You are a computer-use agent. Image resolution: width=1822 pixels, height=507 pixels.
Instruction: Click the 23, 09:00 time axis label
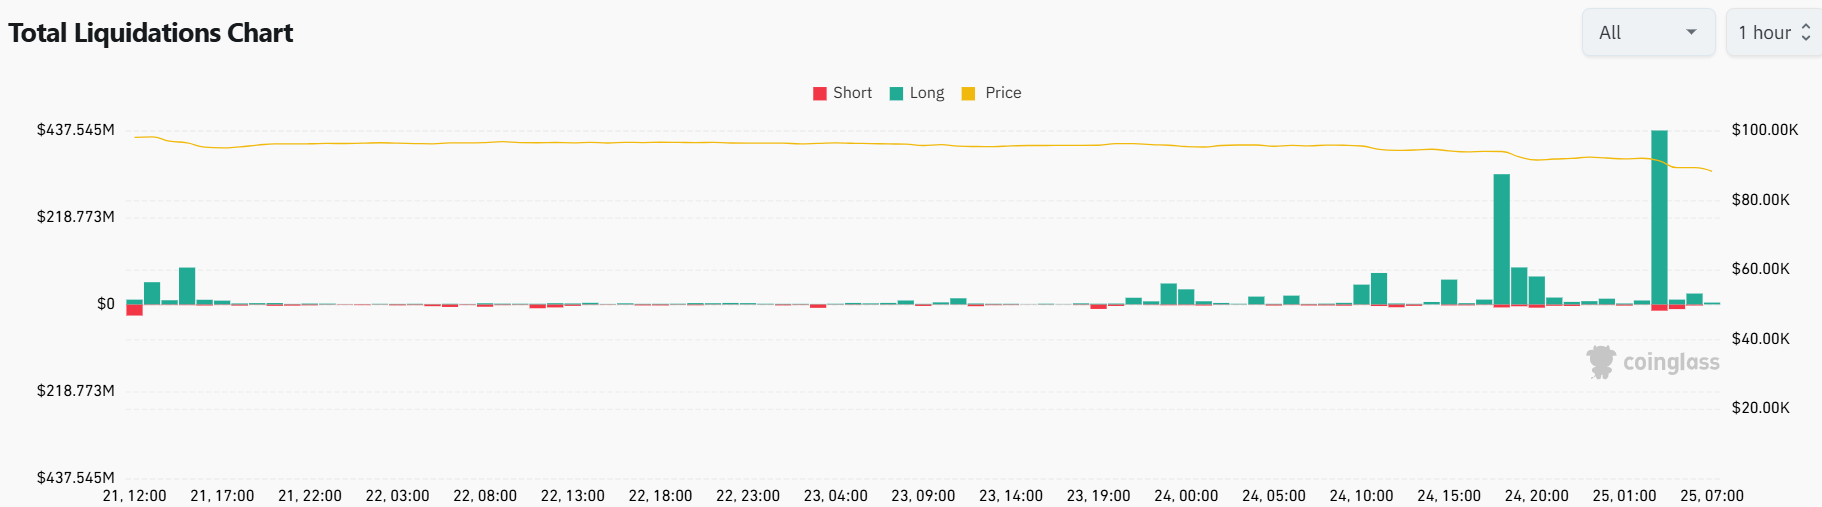[x=923, y=496]
